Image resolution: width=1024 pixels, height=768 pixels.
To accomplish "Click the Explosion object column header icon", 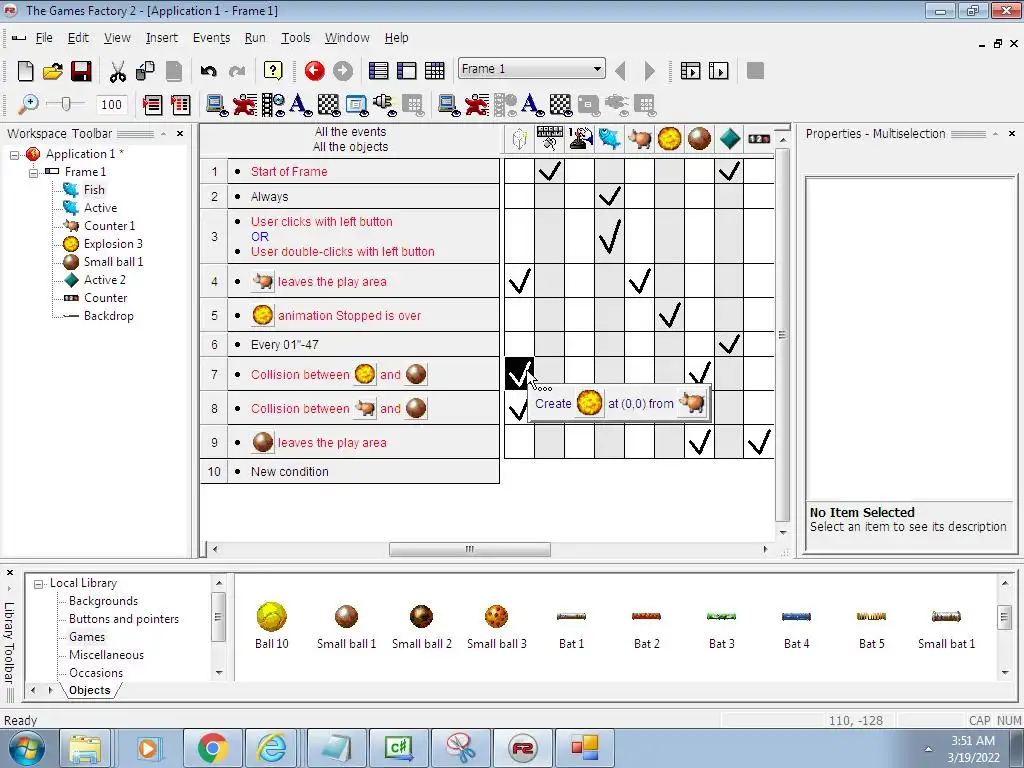I will coord(669,138).
